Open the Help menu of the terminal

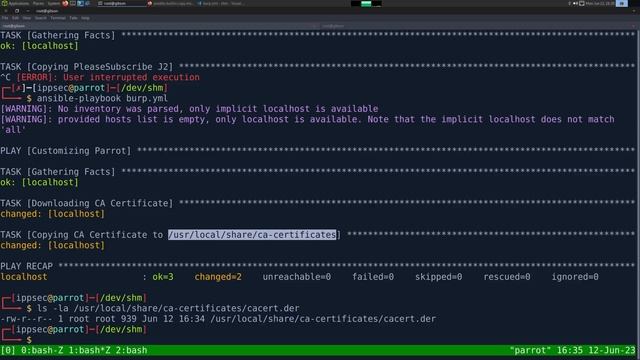point(85,18)
